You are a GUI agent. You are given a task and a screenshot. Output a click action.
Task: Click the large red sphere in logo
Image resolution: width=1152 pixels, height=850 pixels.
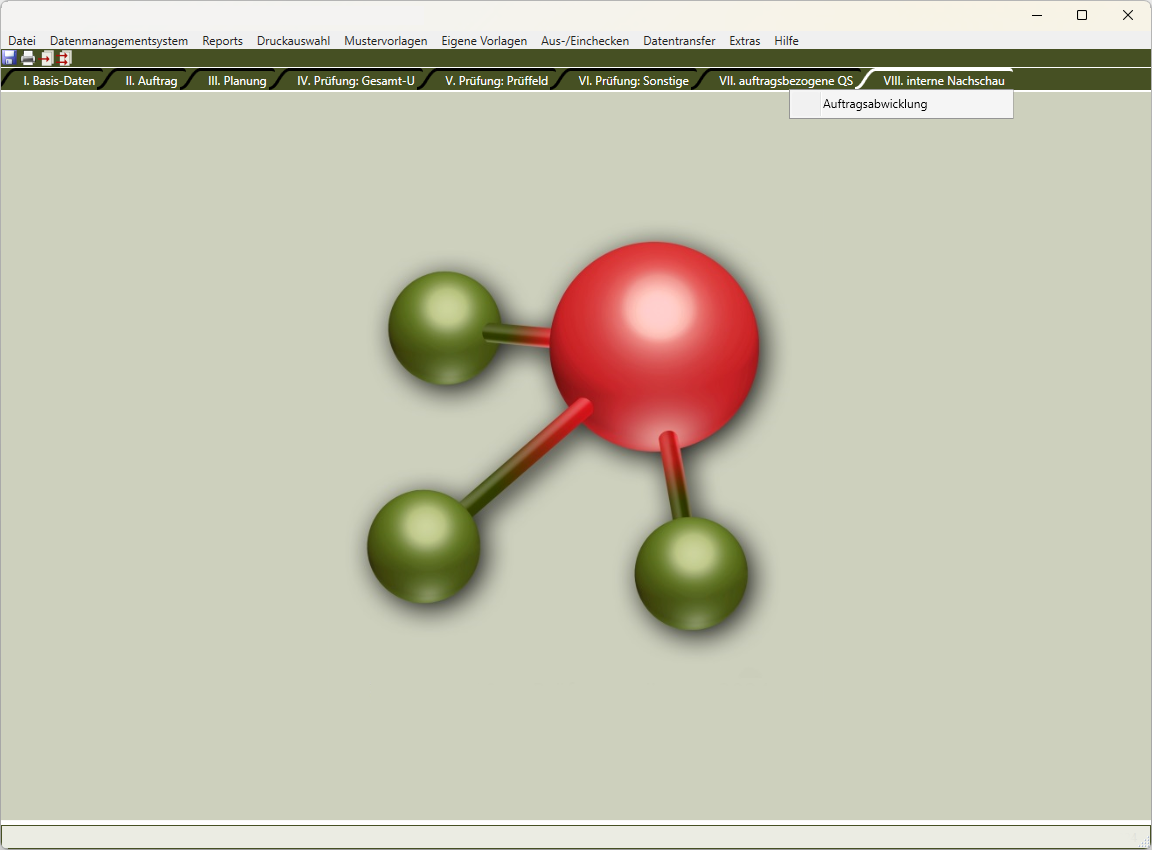654,346
